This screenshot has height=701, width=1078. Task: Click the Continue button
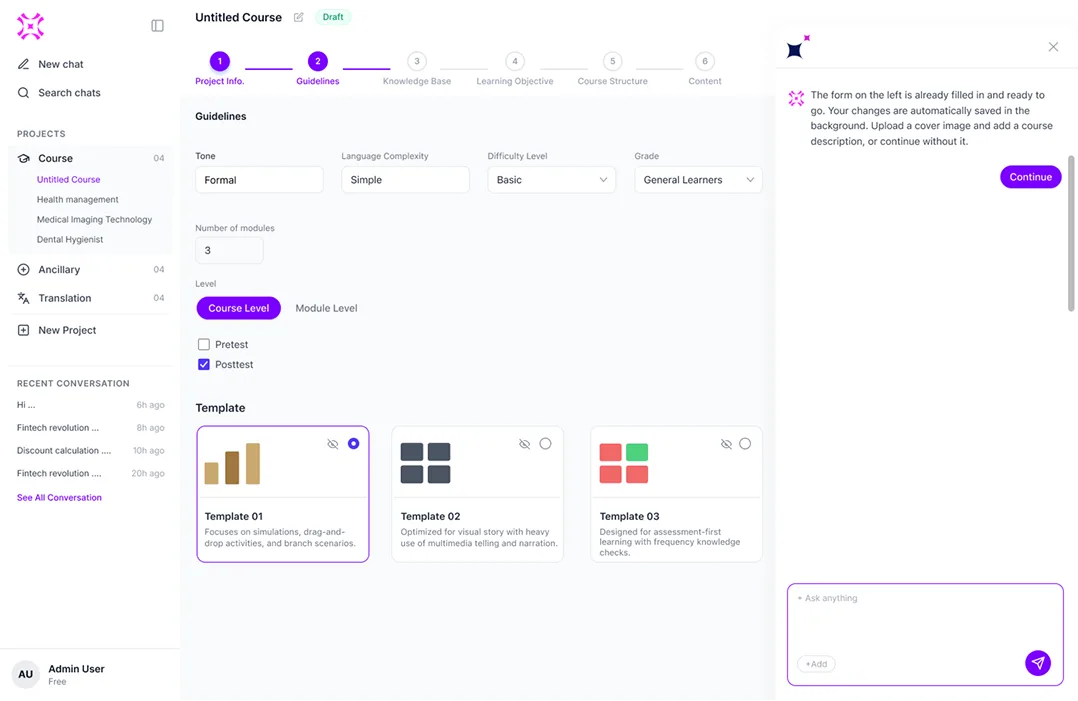tap(1031, 177)
